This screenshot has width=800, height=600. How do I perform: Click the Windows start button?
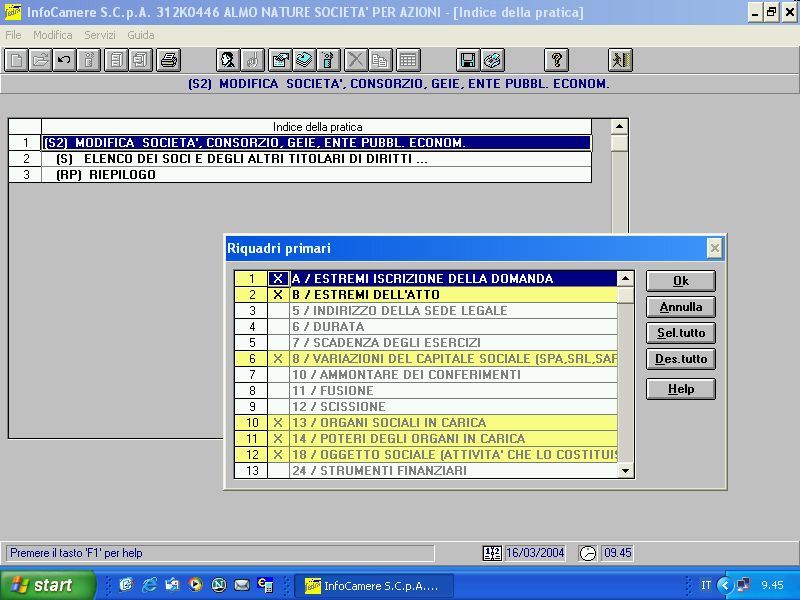[x=47, y=585]
